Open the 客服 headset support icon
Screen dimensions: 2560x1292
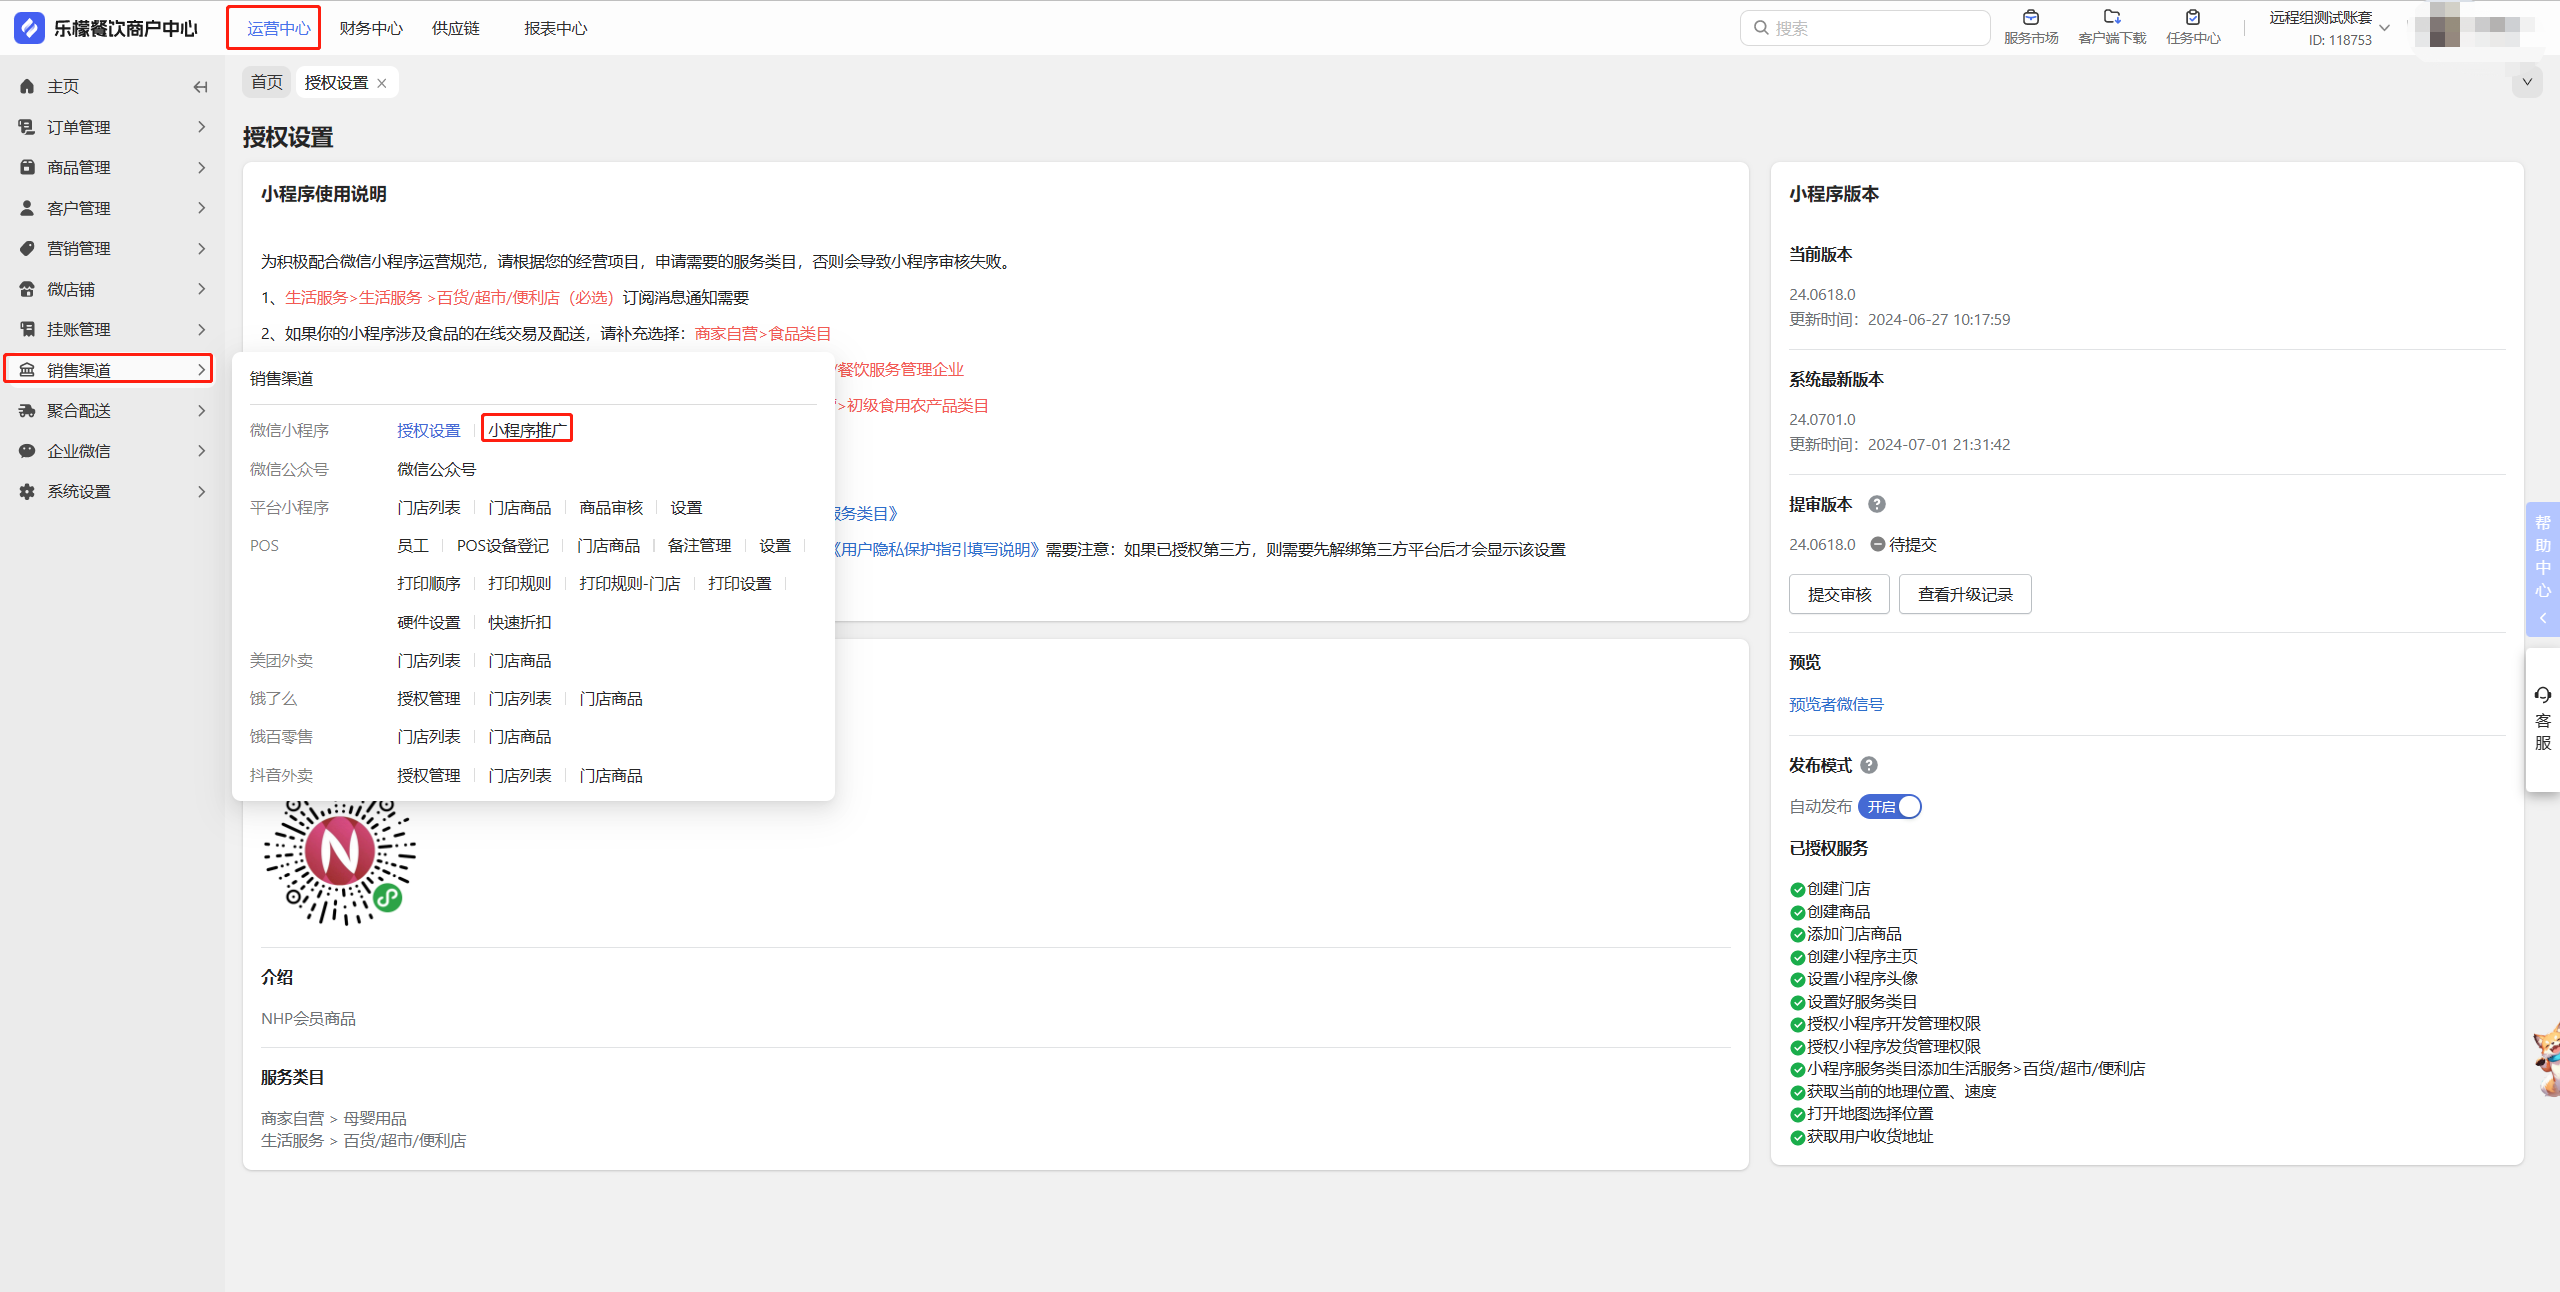[x=2542, y=696]
